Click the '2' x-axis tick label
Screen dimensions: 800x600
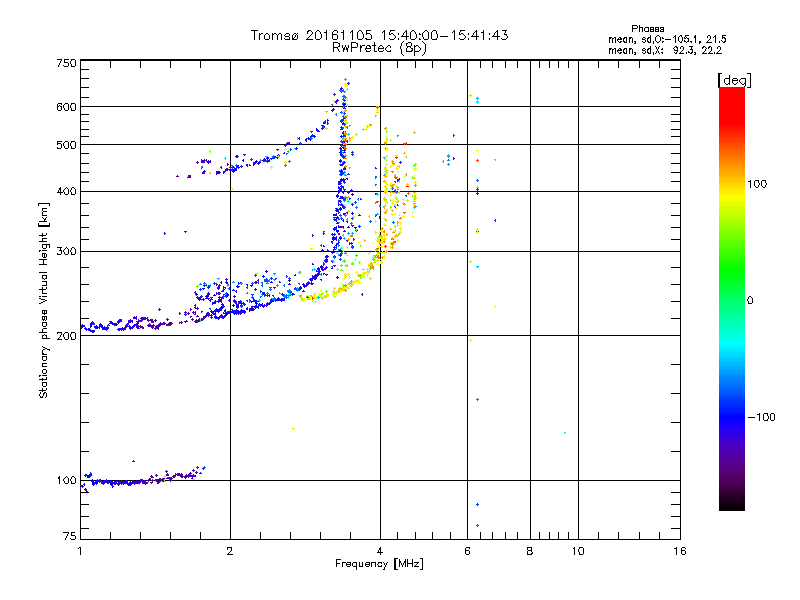230,551
